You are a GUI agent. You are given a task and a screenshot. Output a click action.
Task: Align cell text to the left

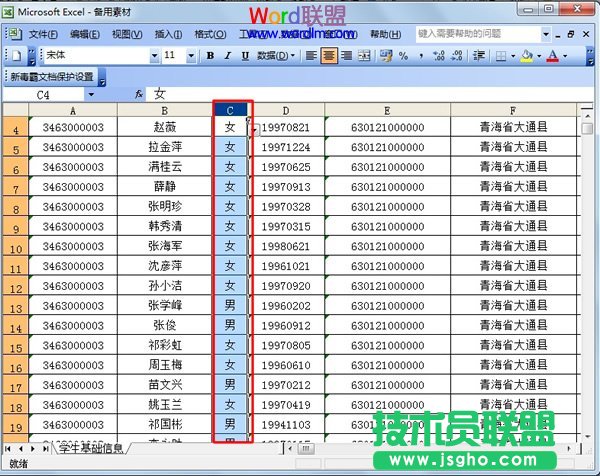coord(312,55)
